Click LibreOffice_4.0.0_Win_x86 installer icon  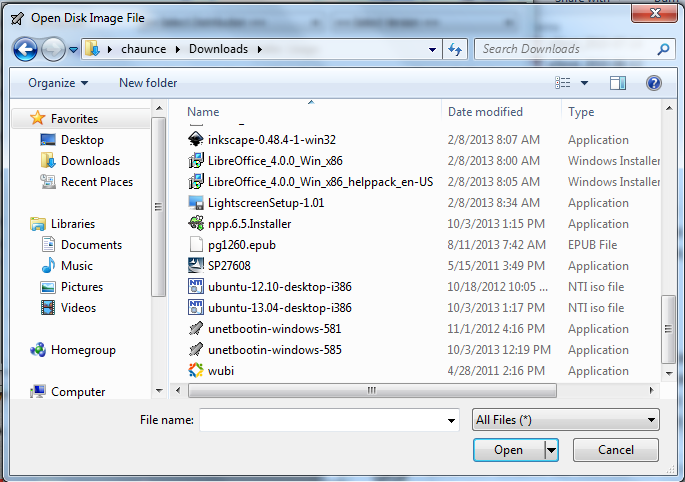coord(196,160)
